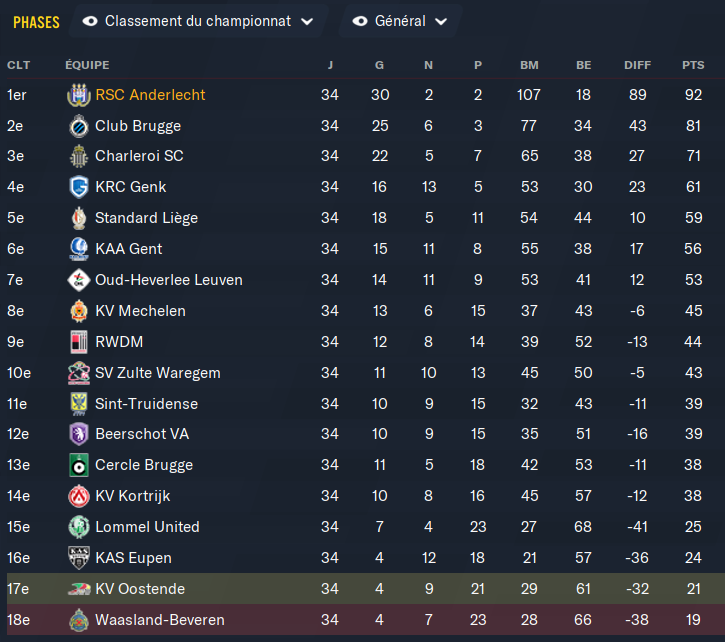Sort by DIFF column header
Image resolution: width=725 pixels, height=642 pixels.
tap(637, 65)
